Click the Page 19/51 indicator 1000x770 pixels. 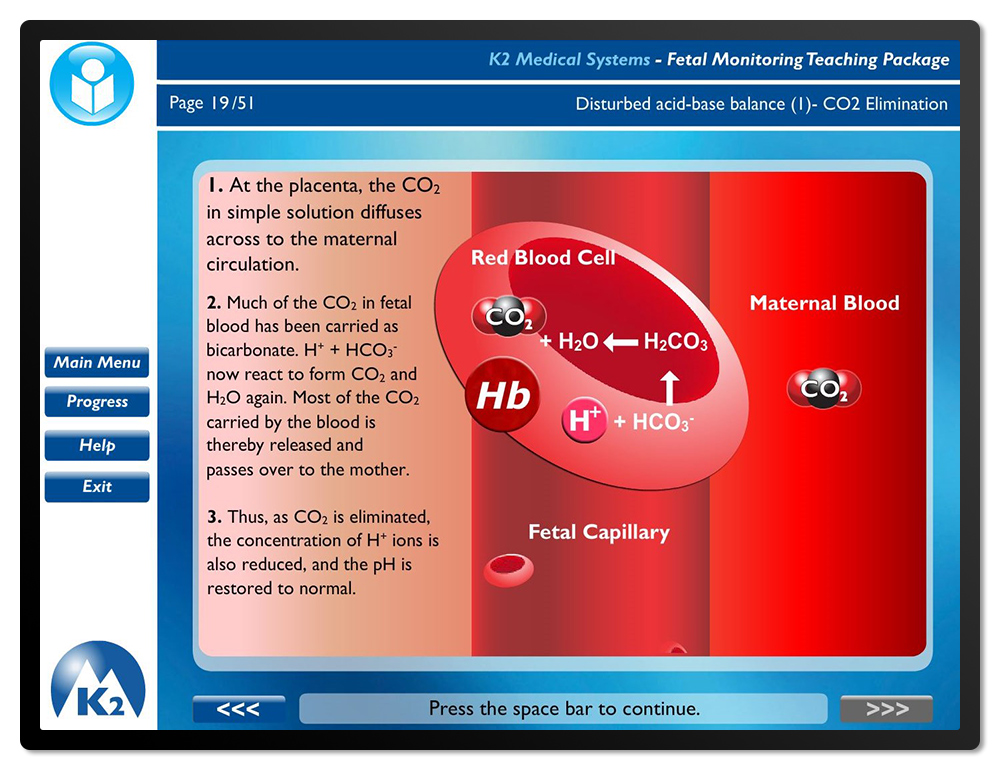pyautogui.click(x=212, y=103)
